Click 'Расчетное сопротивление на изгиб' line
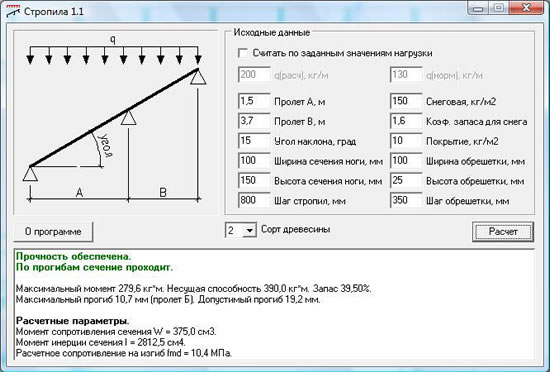Image resolution: width=550 pixels, height=372 pixels. [124, 353]
